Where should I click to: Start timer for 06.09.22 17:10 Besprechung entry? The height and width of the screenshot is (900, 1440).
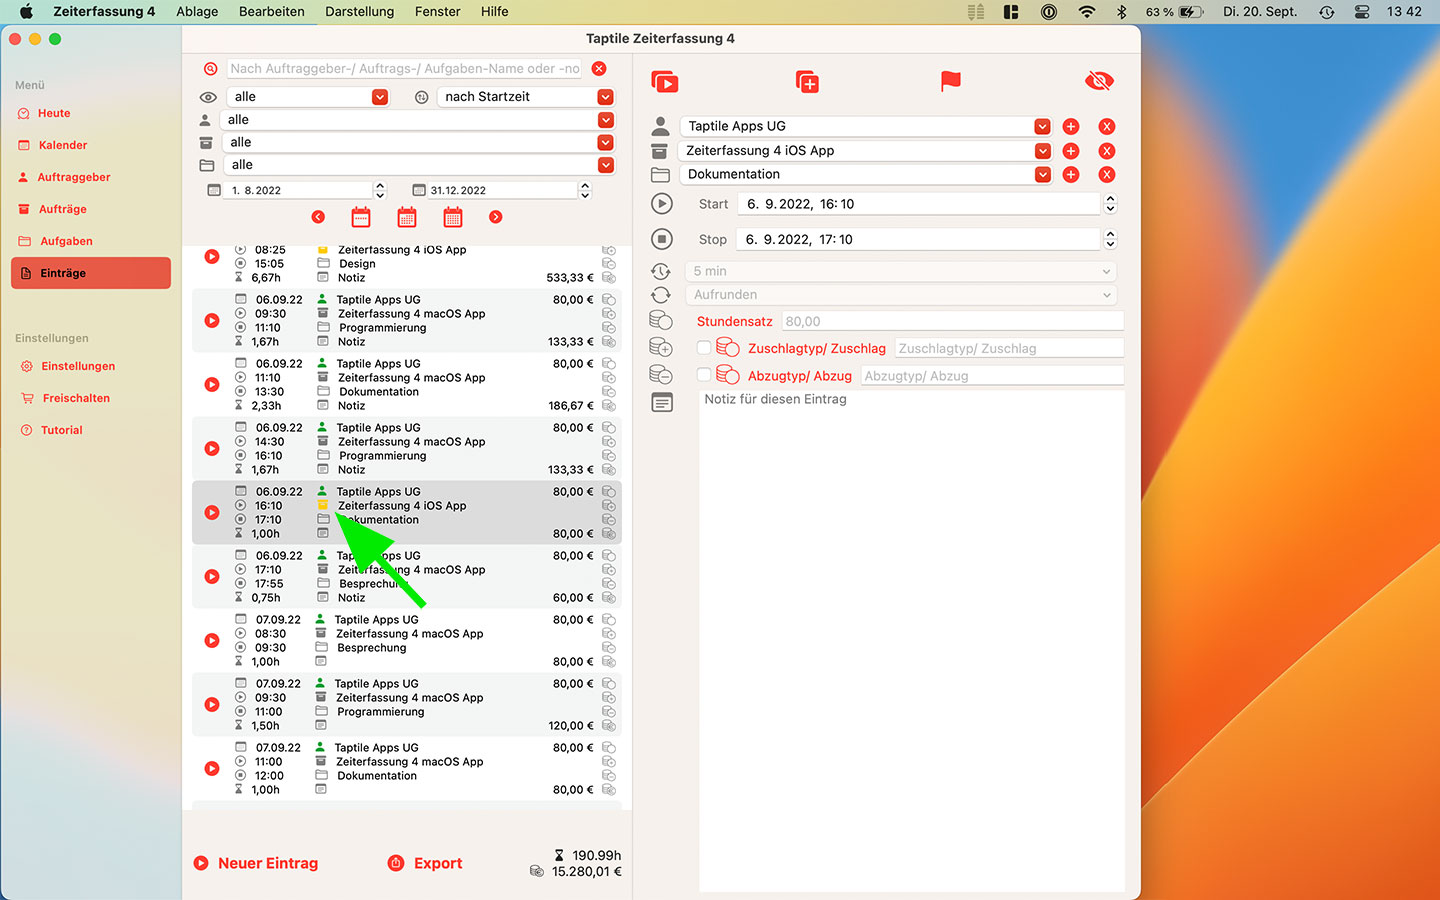212,577
